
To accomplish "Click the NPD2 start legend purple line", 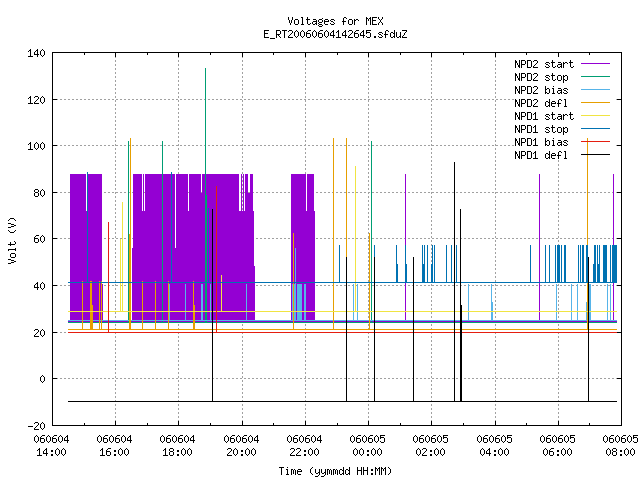I will pos(595,64).
